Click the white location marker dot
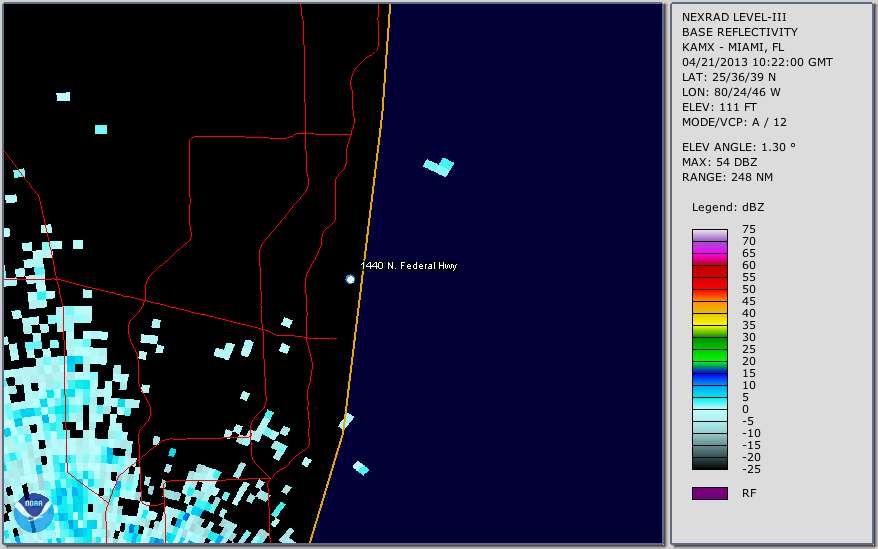The height and width of the screenshot is (549, 878). tap(350, 279)
